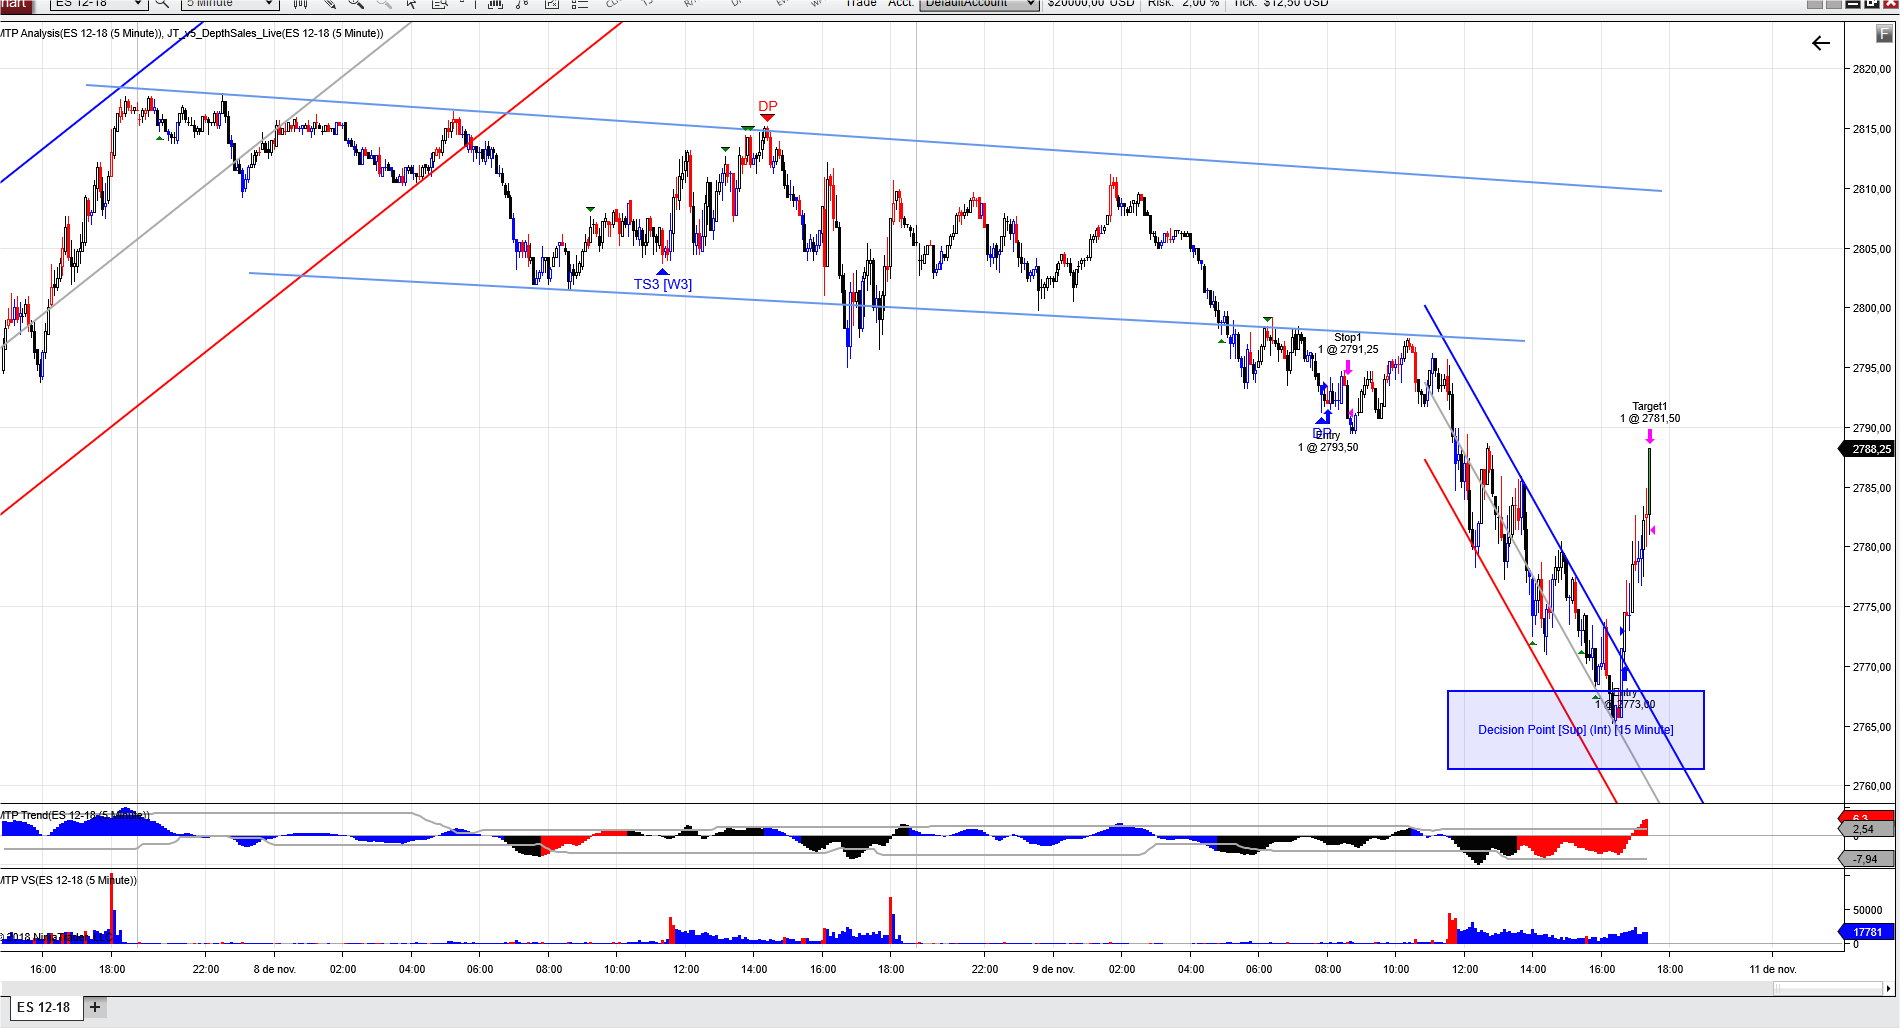The image size is (1900, 1028).
Task: Expand the ES 12-18 instrument dropdown
Action: pyautogui.click(x=138, y=4)
